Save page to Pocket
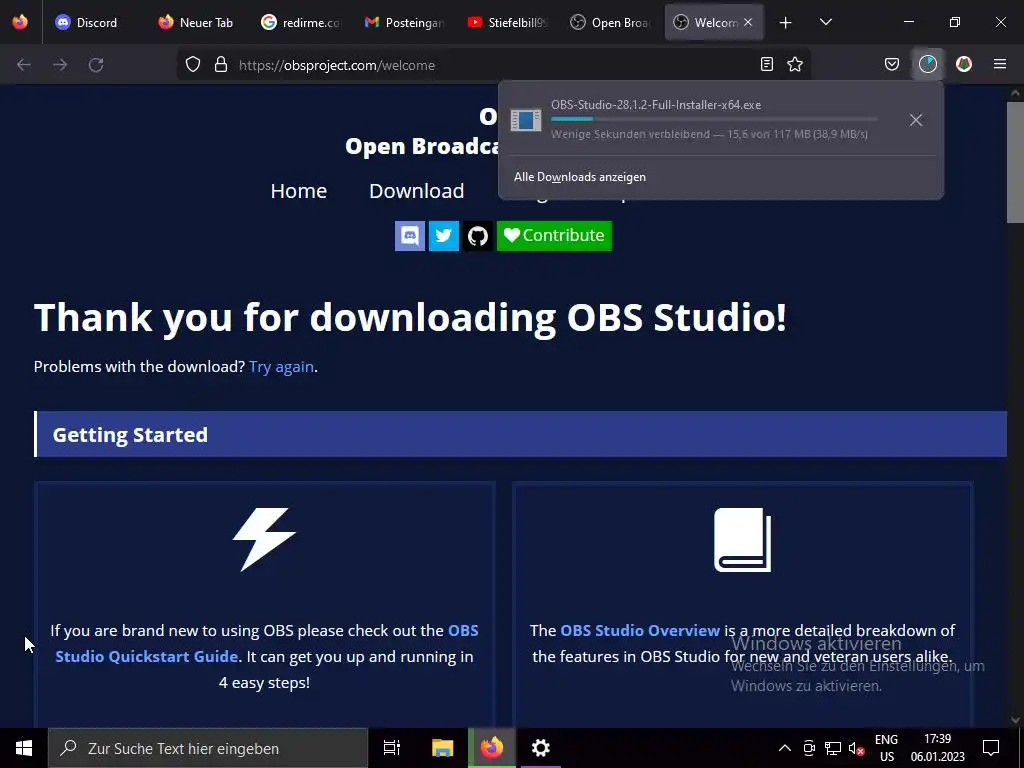 click(891, 64)
